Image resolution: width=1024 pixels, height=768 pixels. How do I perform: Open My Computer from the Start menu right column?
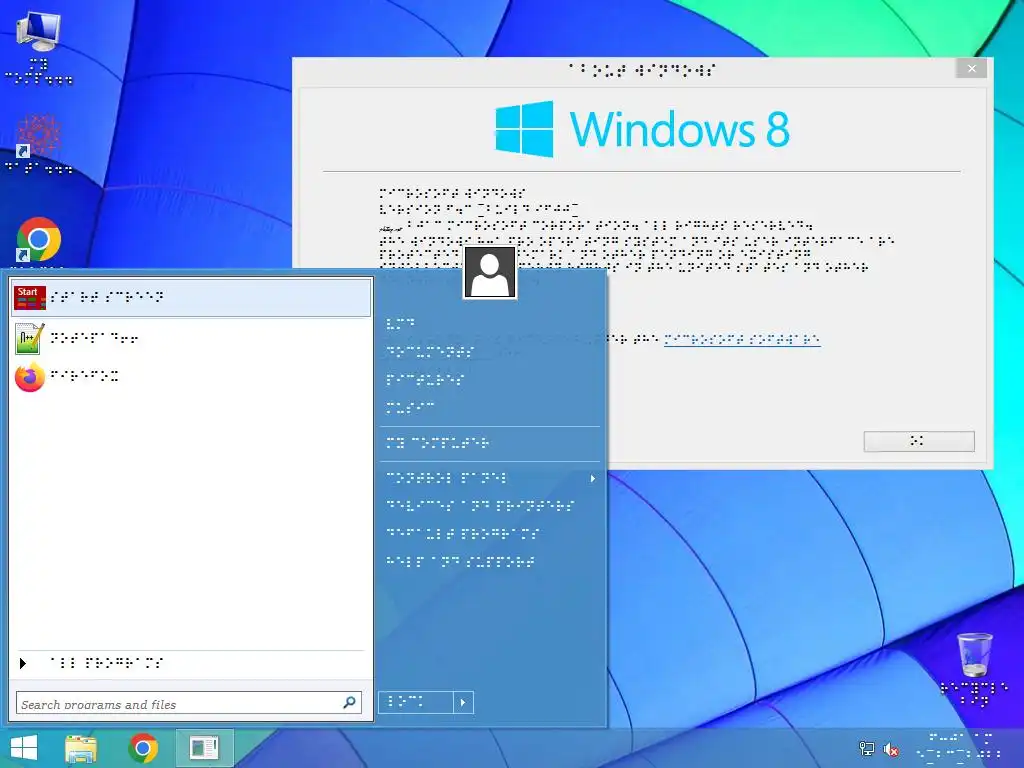pyautogui.click(x=490, y=443)
